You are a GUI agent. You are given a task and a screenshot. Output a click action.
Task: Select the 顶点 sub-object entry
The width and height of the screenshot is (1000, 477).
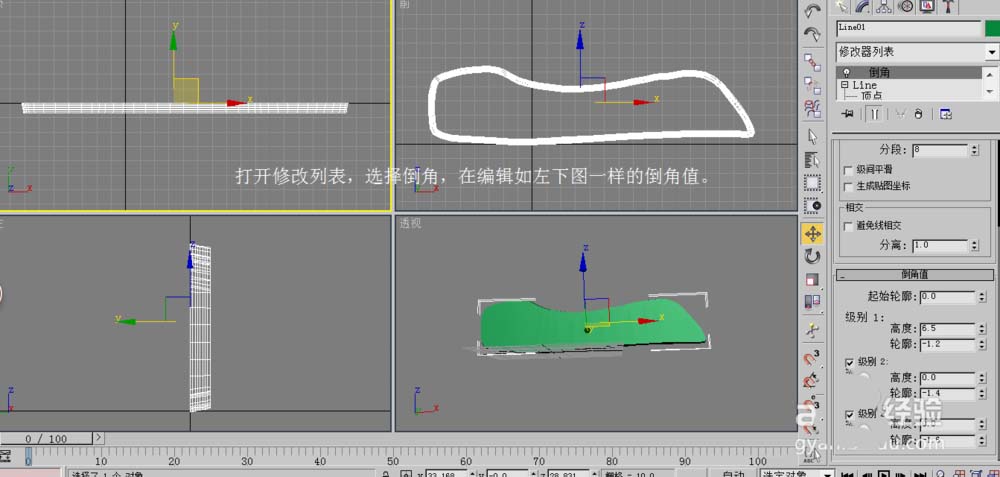tap(871, 95)
